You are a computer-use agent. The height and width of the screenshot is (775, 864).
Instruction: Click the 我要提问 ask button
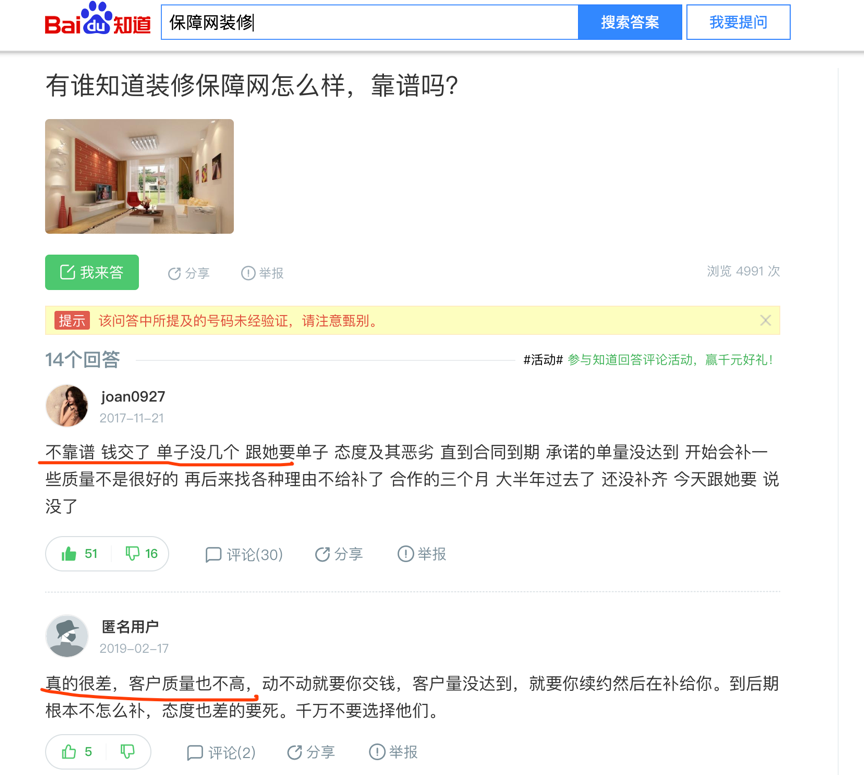point(738,22)
